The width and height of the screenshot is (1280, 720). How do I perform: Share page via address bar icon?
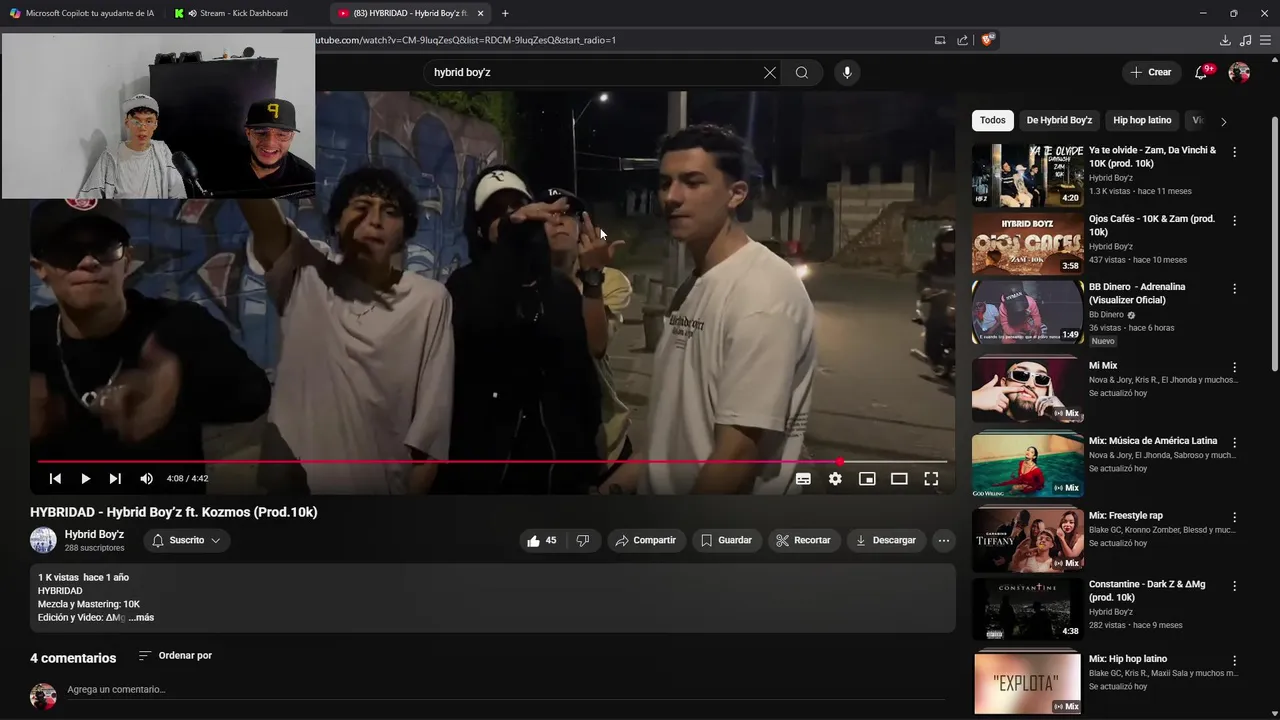click(962, 40)
